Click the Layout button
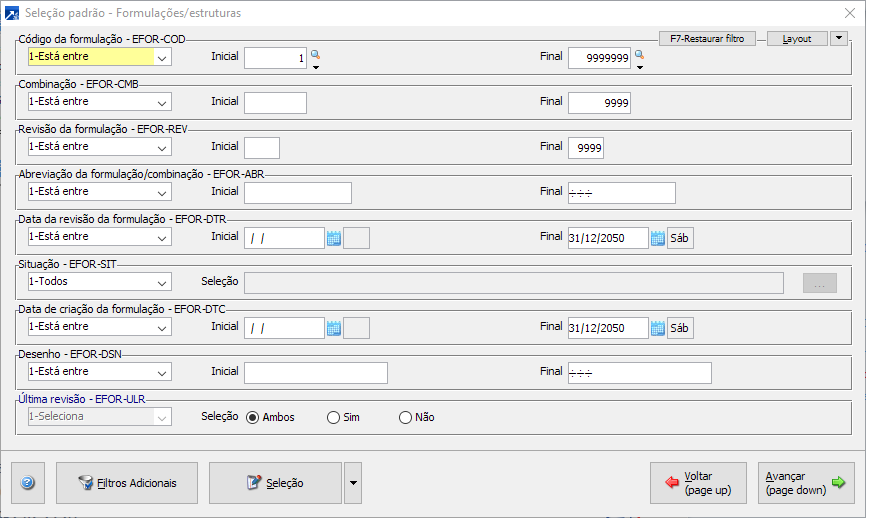This screenshot has width=870, height=520. point(797,39)
